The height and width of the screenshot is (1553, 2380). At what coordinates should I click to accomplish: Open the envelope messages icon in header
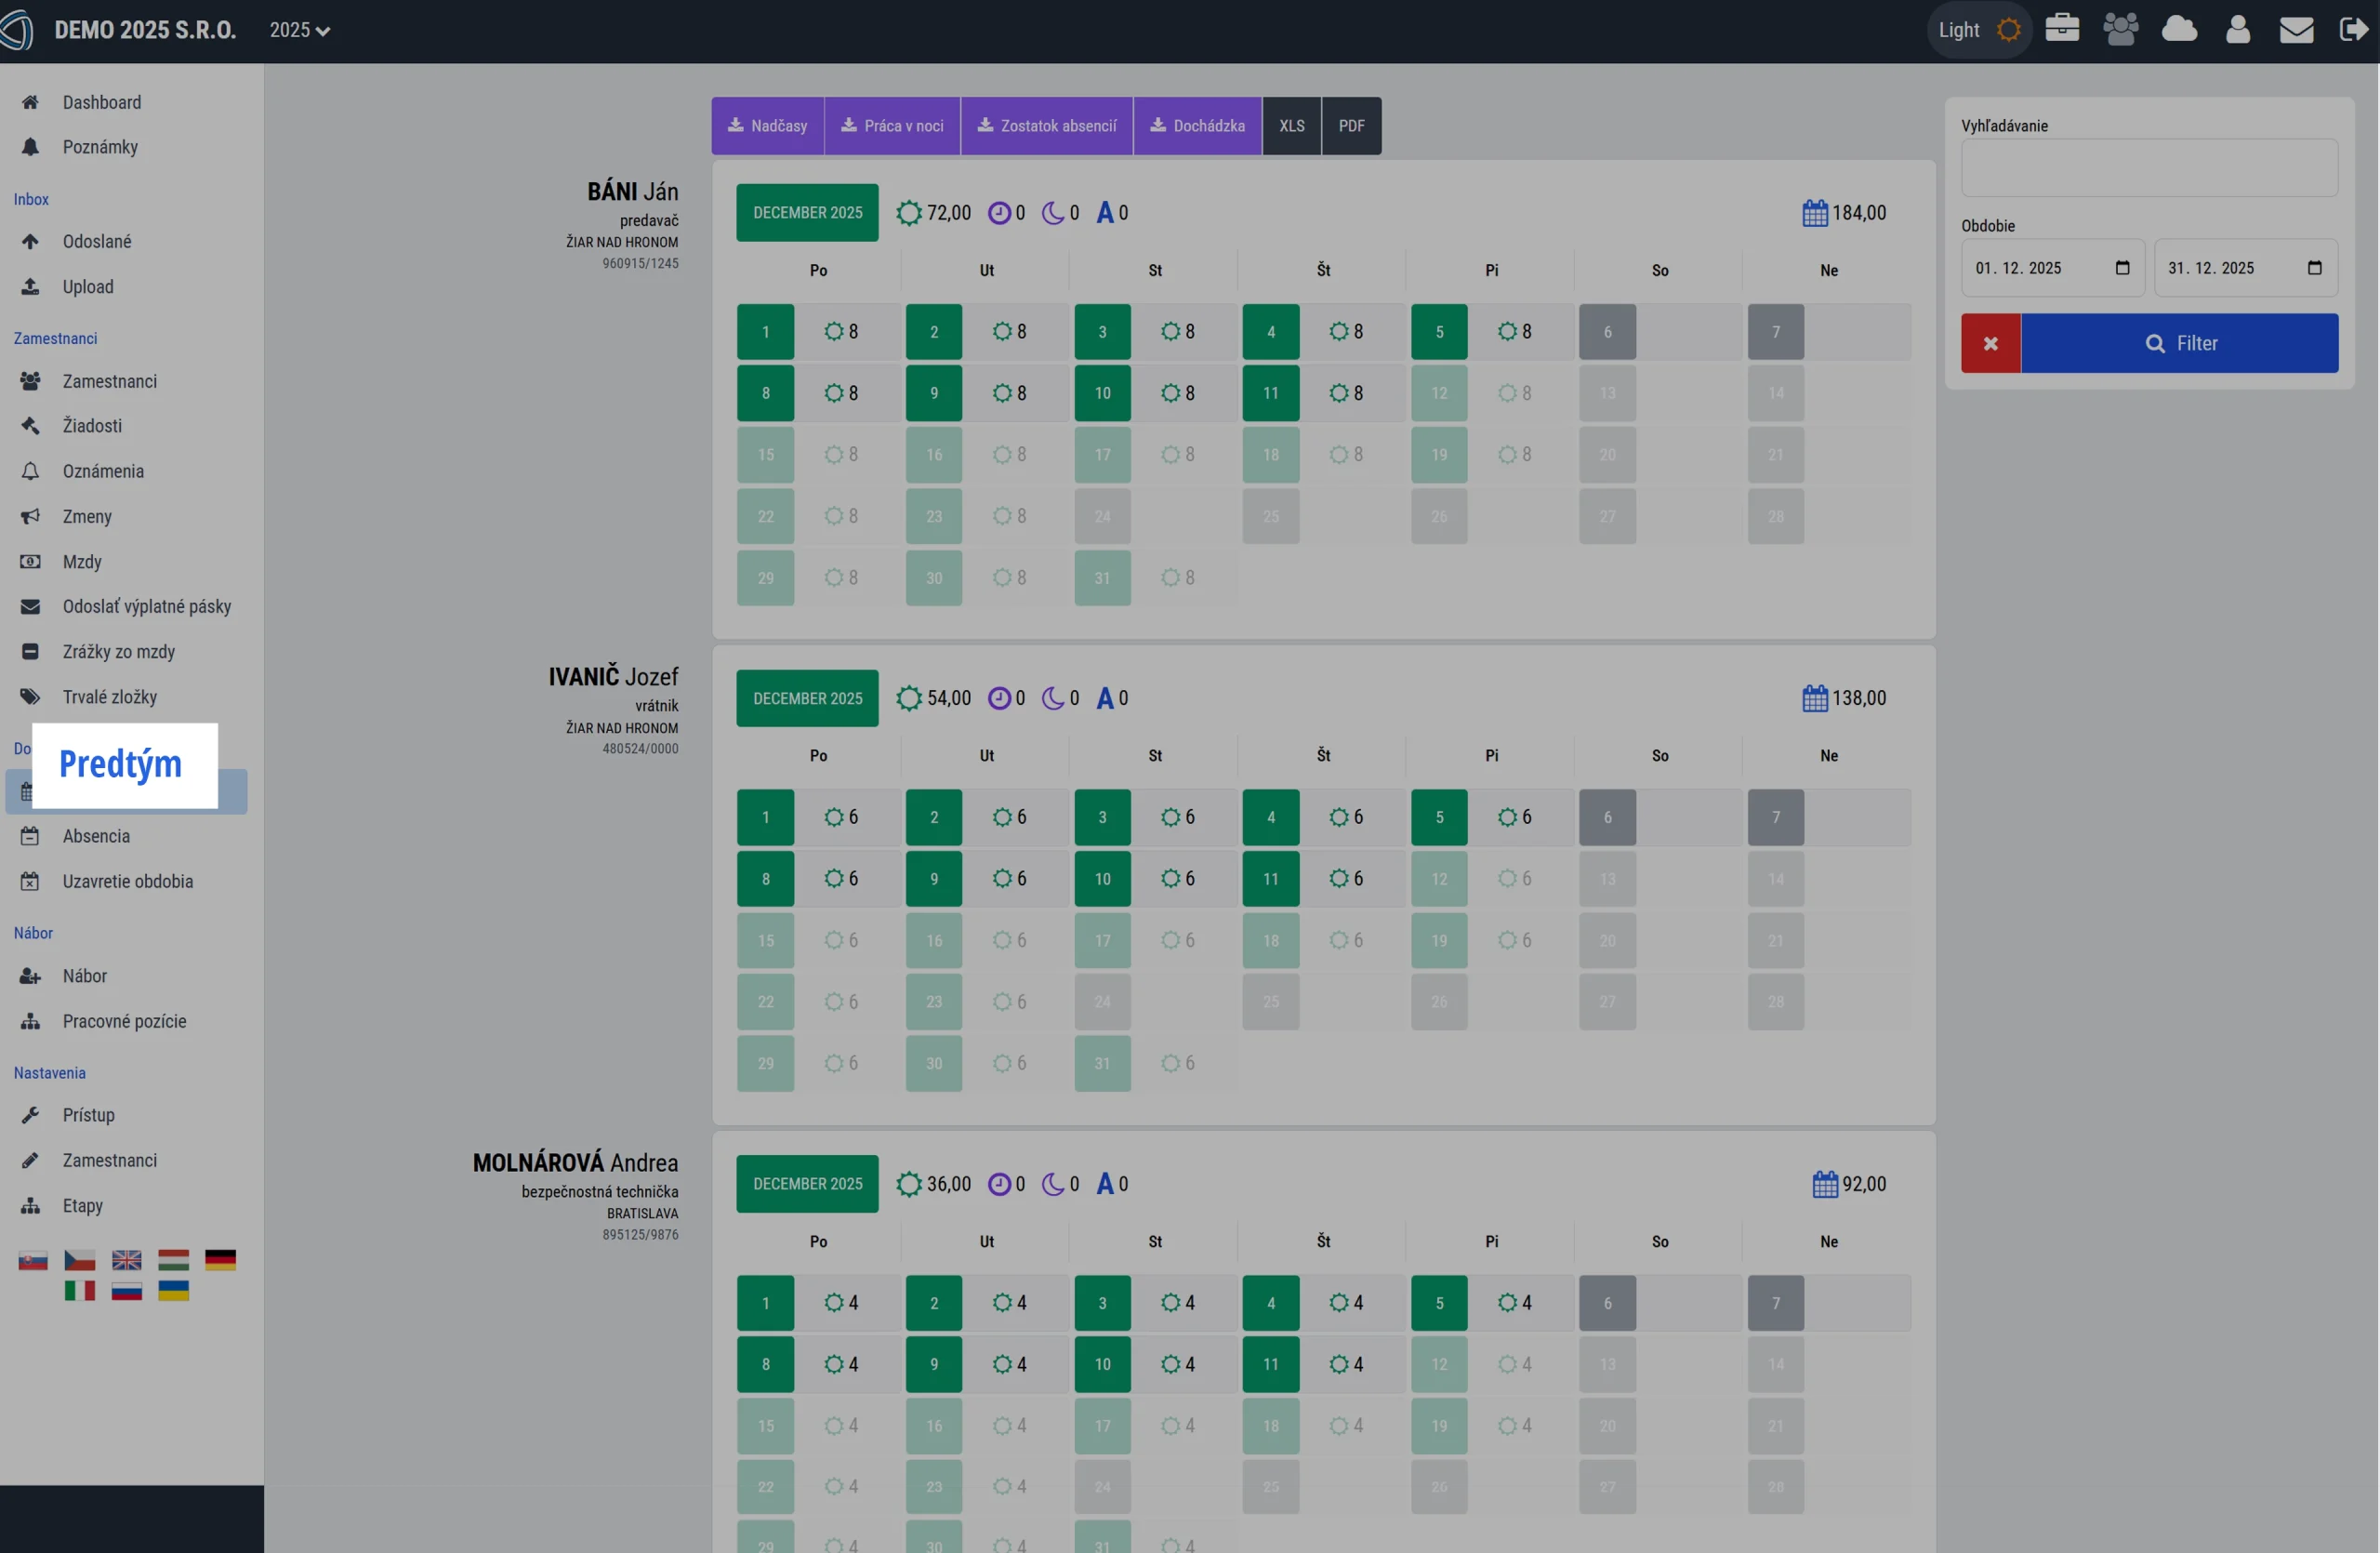click(x=2296, y=30)
